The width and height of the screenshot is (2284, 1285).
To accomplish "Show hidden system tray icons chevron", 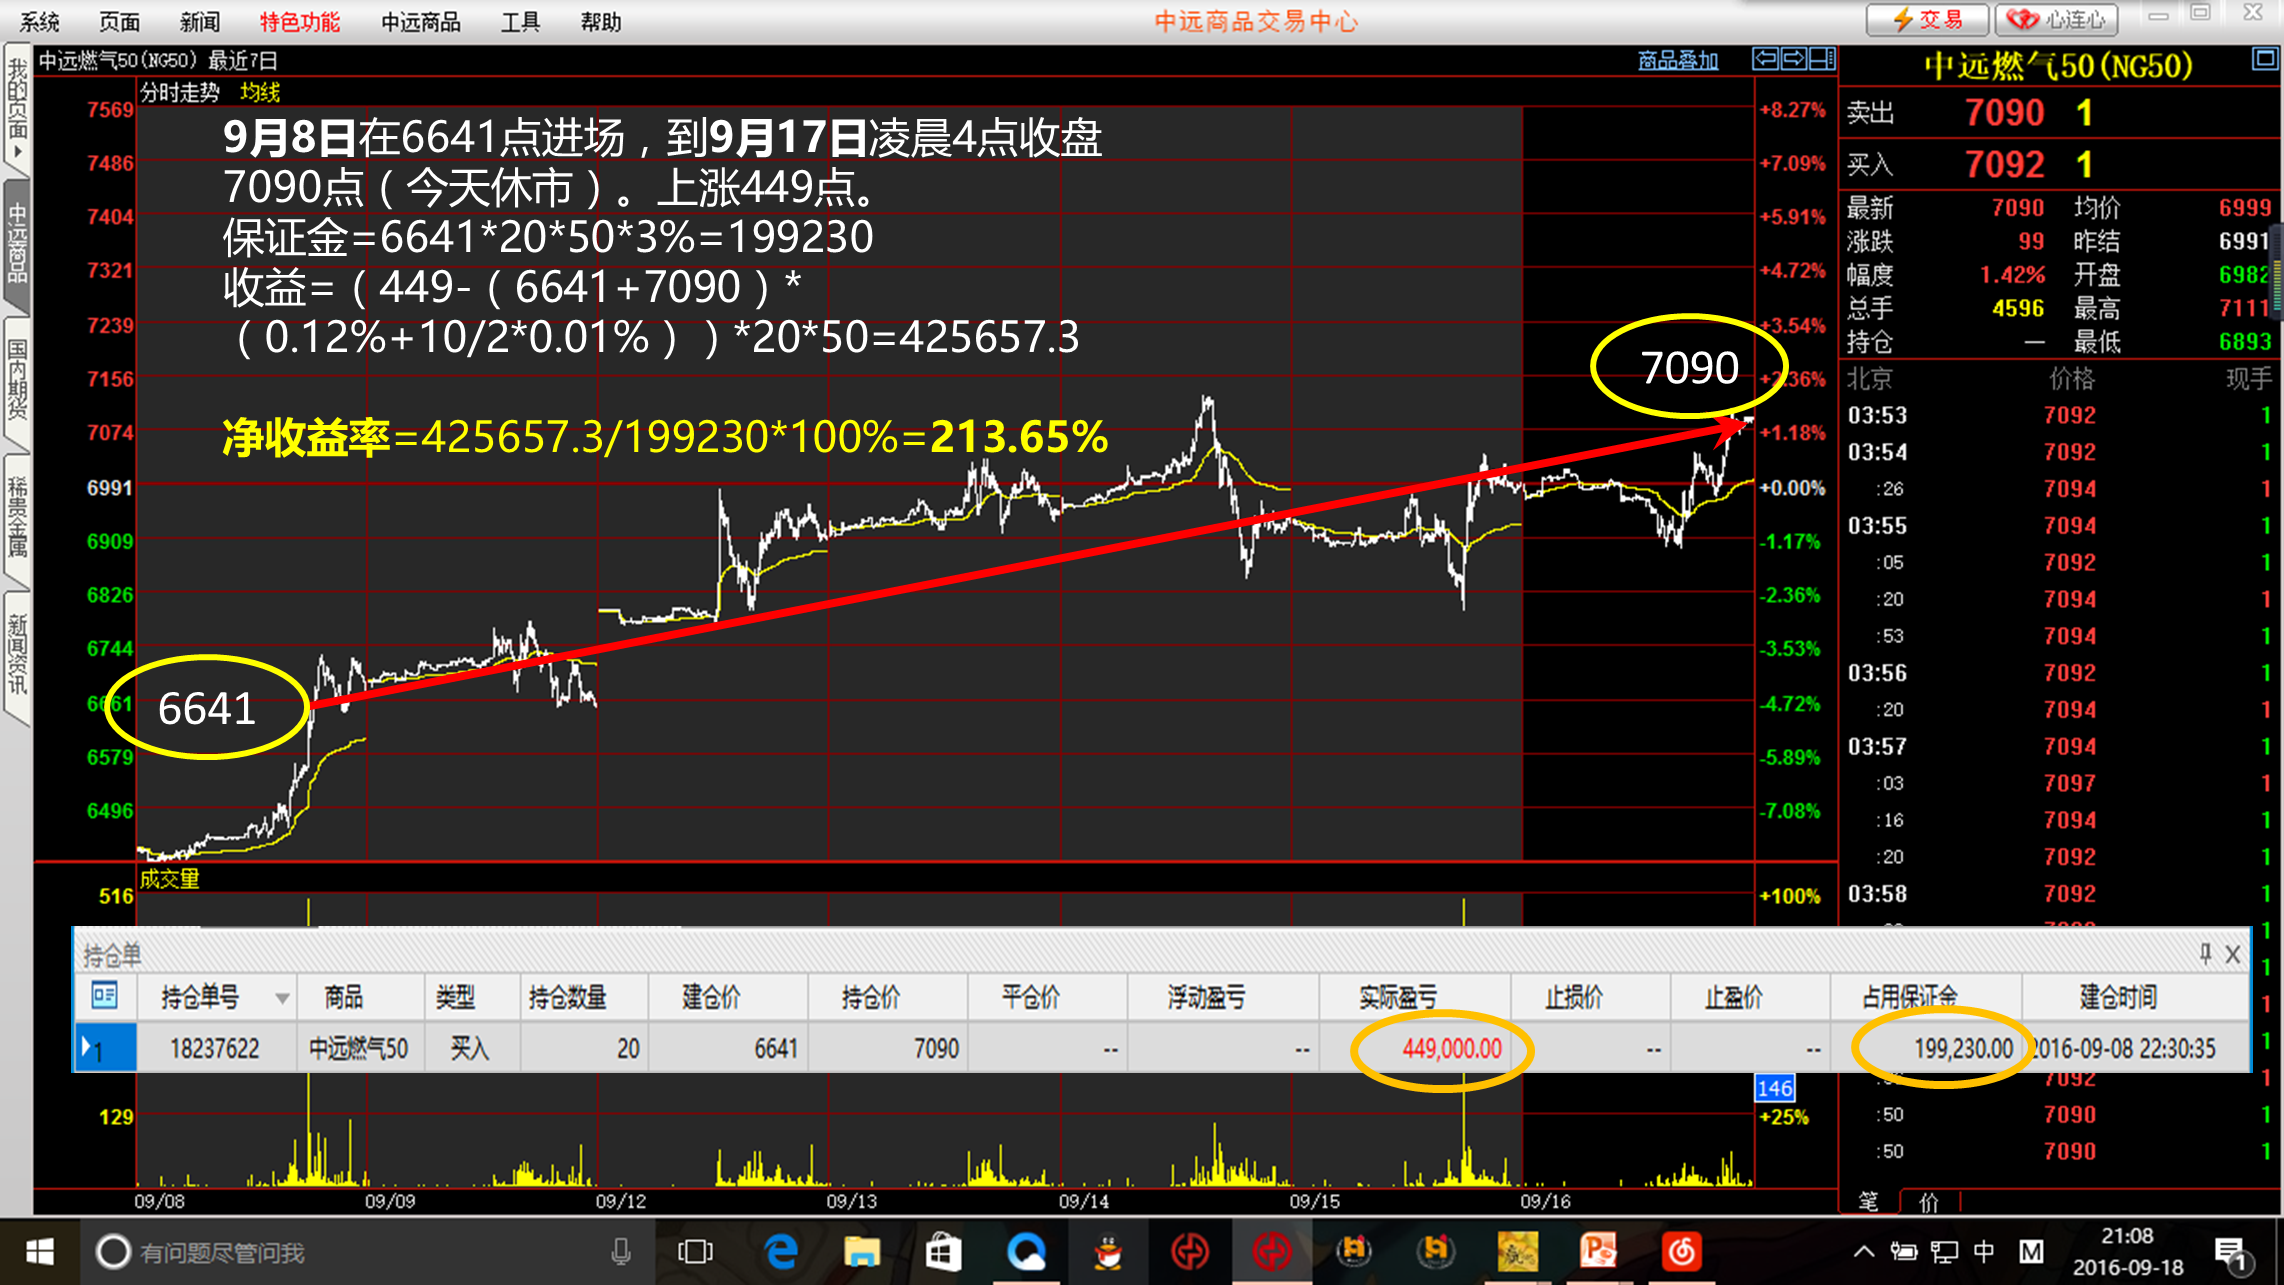I will coord(1864,1251).
